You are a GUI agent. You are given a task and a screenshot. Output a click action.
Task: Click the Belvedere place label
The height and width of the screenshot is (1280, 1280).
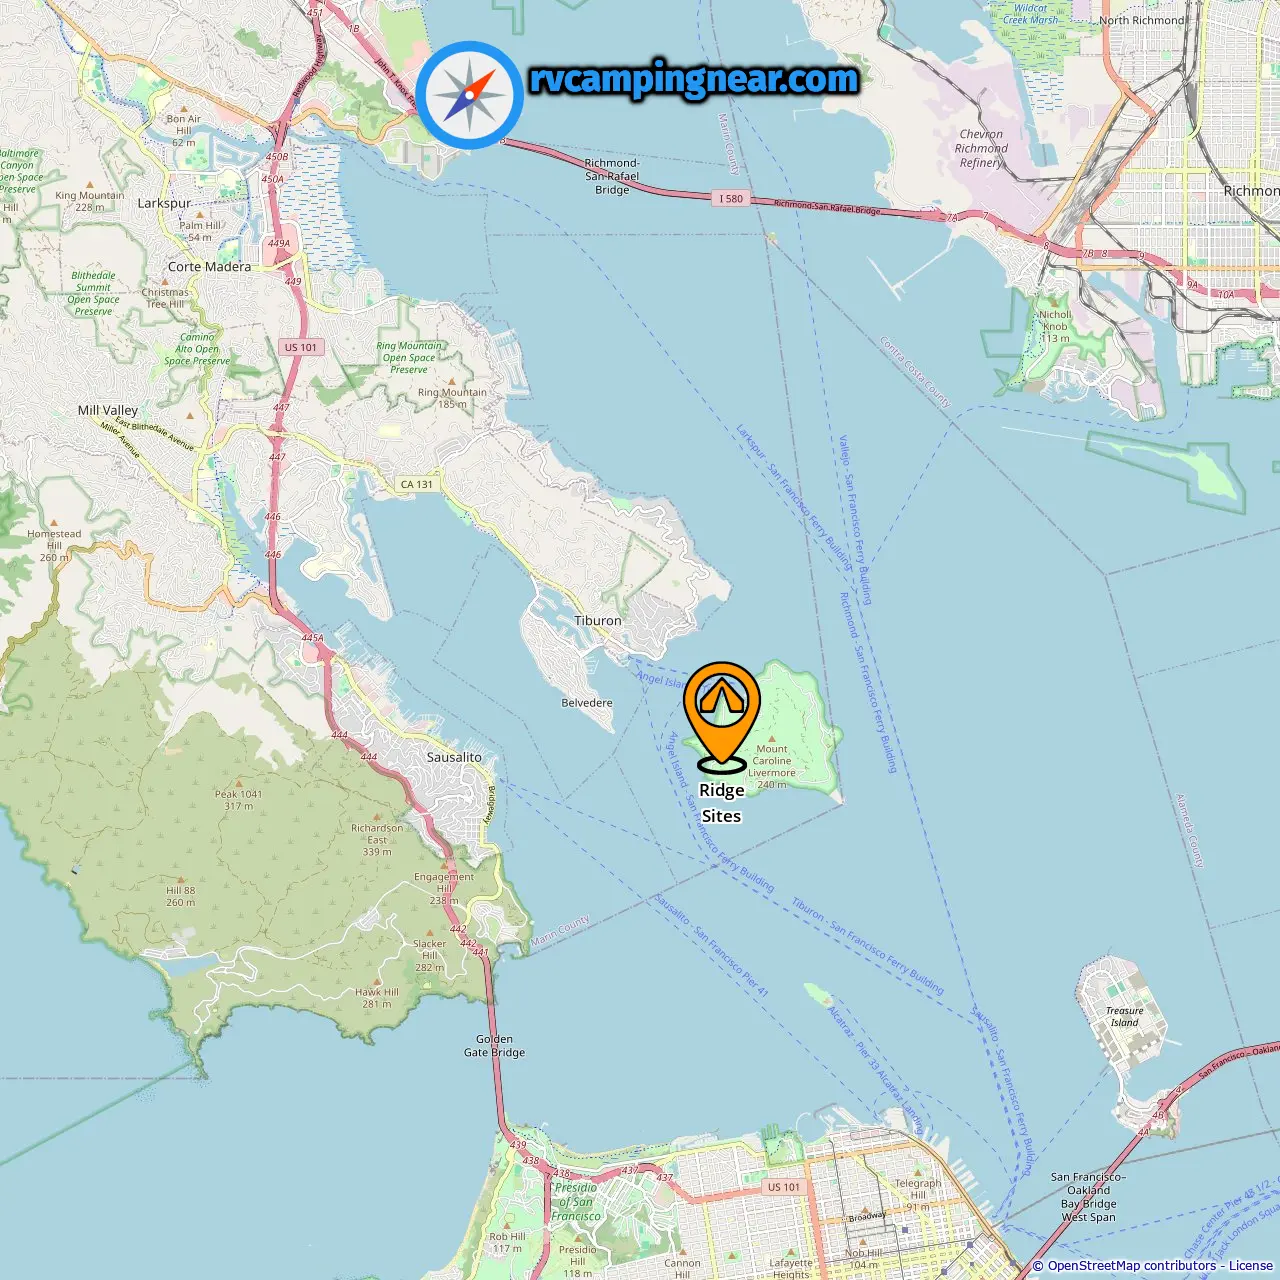click(587, 703)
